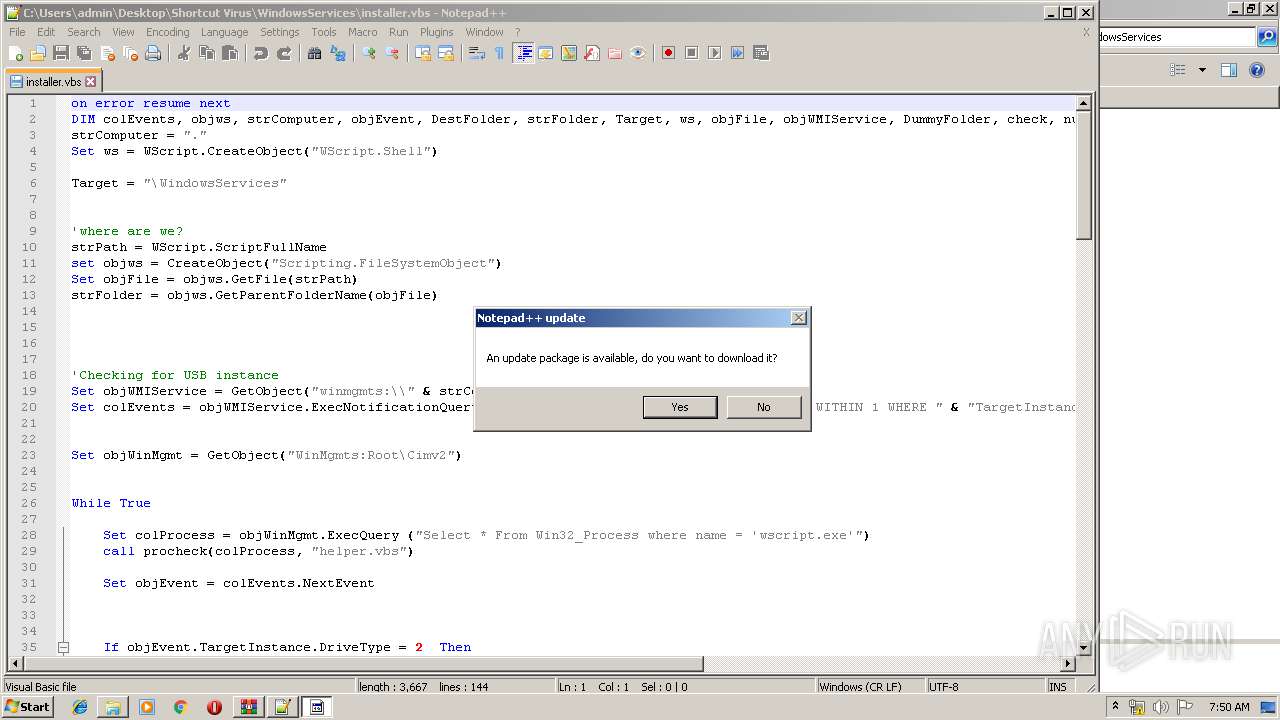Open the Explorer window view options dropdown
1280x720 pixels.
(1202, 70)
